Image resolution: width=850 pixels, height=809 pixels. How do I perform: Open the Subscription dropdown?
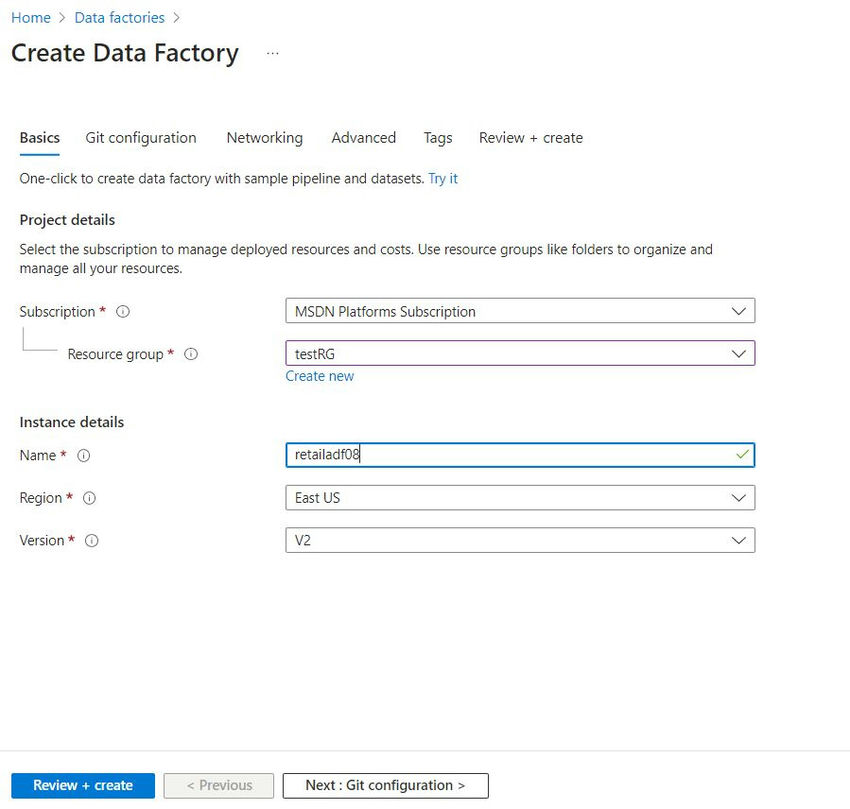[x=520, y=311]
